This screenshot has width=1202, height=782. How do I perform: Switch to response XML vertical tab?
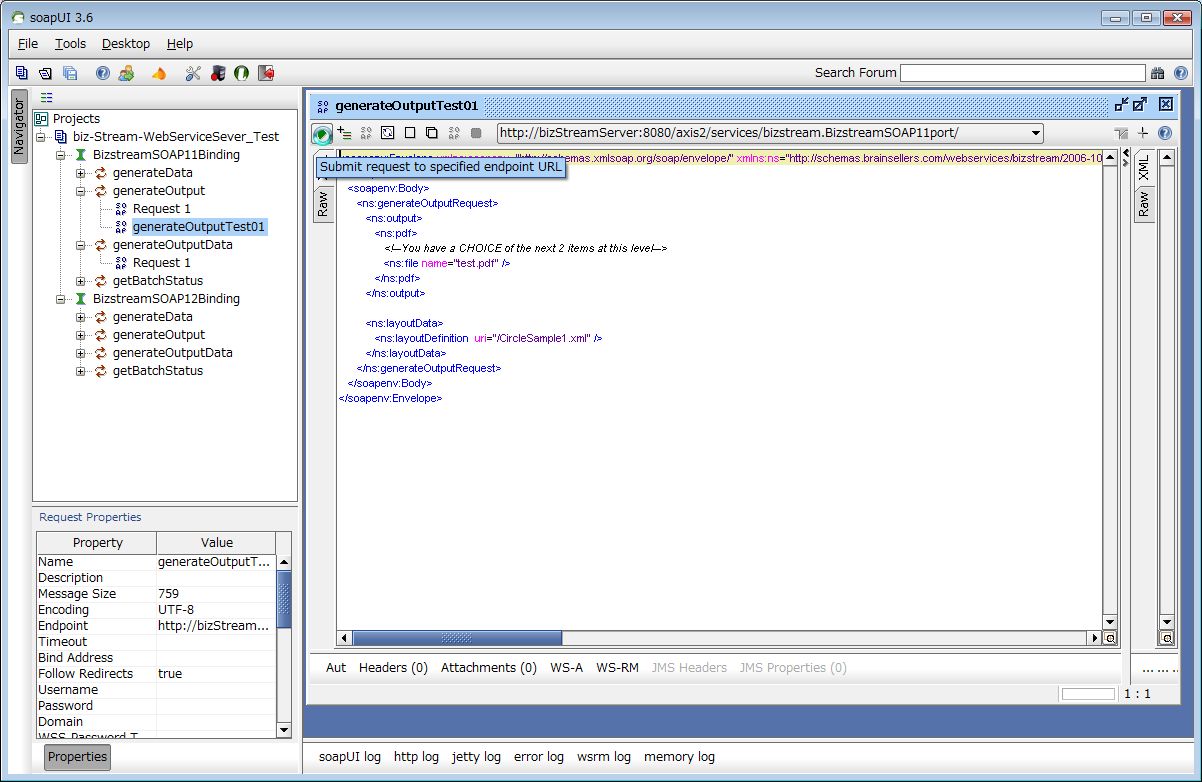1144,170
